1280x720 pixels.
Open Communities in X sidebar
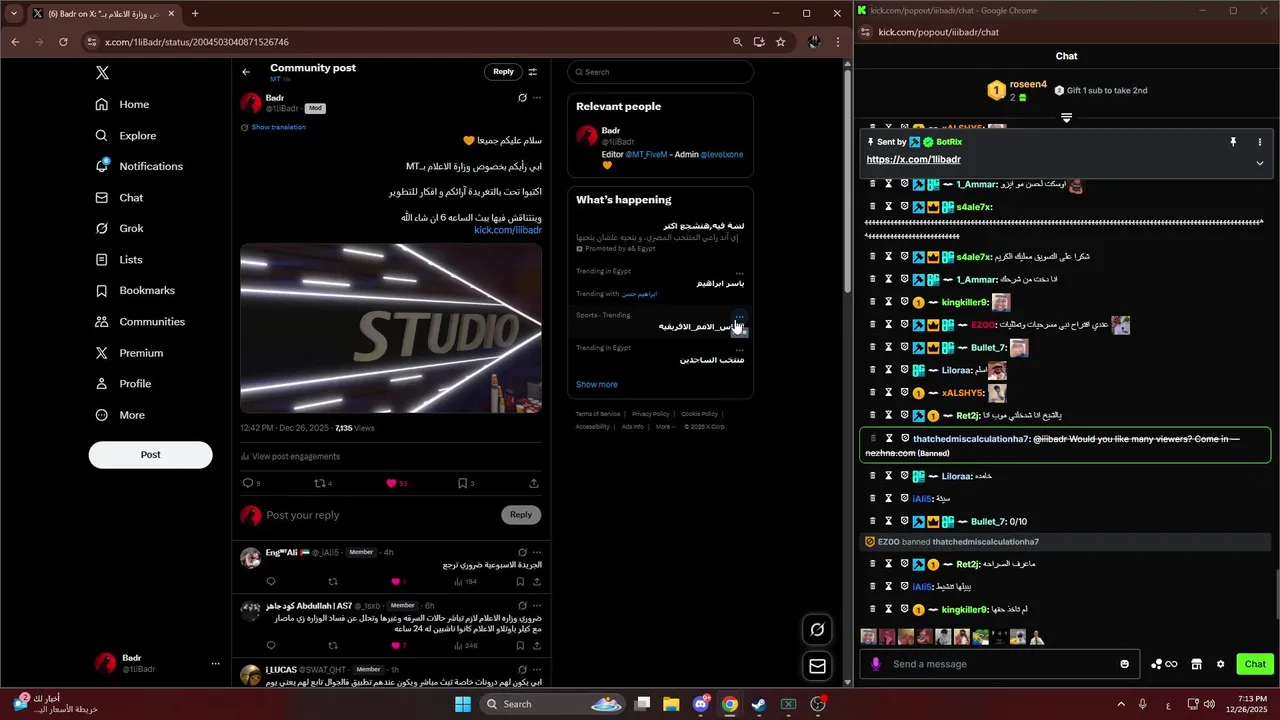[x=140, y=322]
